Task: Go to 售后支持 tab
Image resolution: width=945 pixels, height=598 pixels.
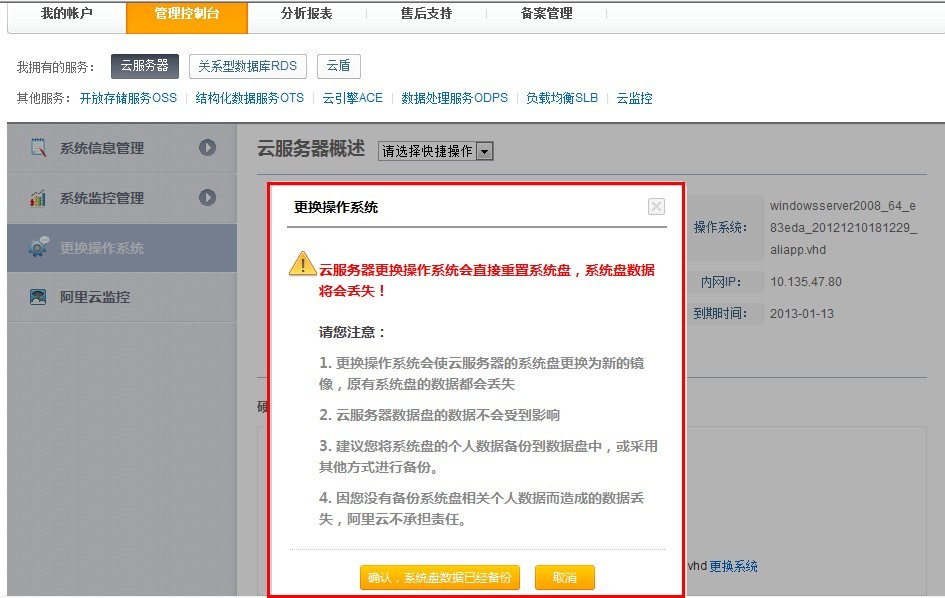Action: [x=426, y=13]
